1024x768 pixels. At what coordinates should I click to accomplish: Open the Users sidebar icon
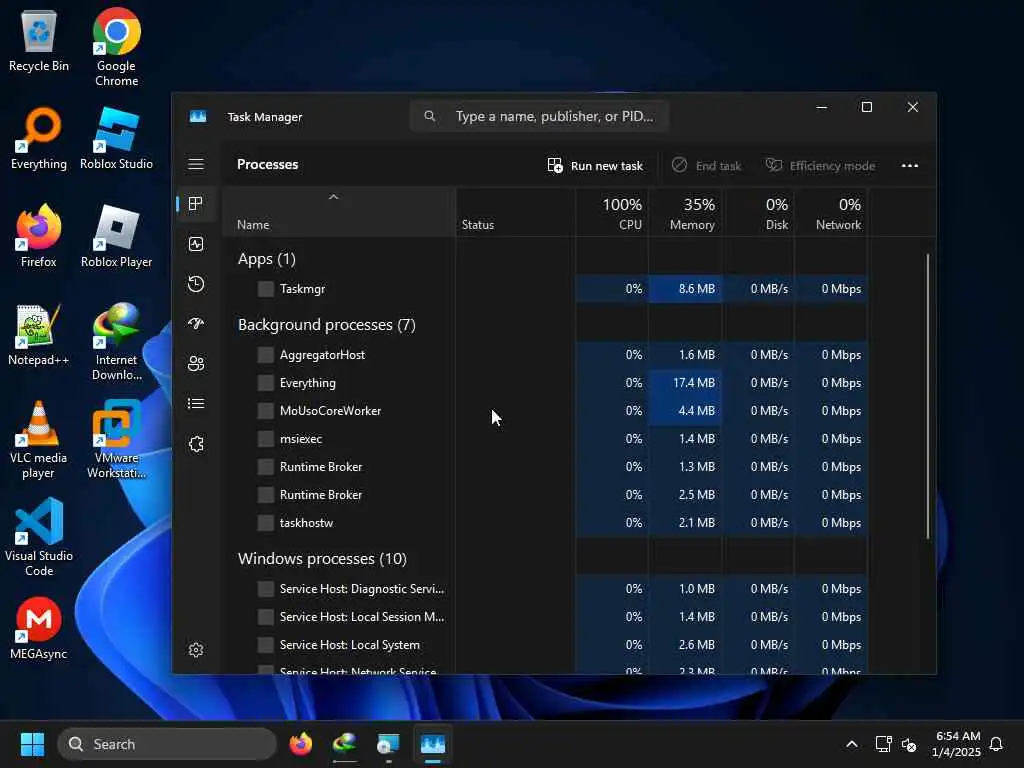coord(196,364)
